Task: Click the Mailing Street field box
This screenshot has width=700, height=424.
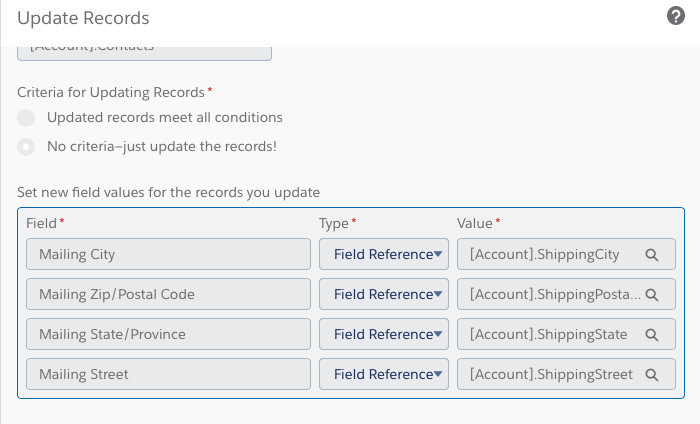Action: tap(169, 375)
